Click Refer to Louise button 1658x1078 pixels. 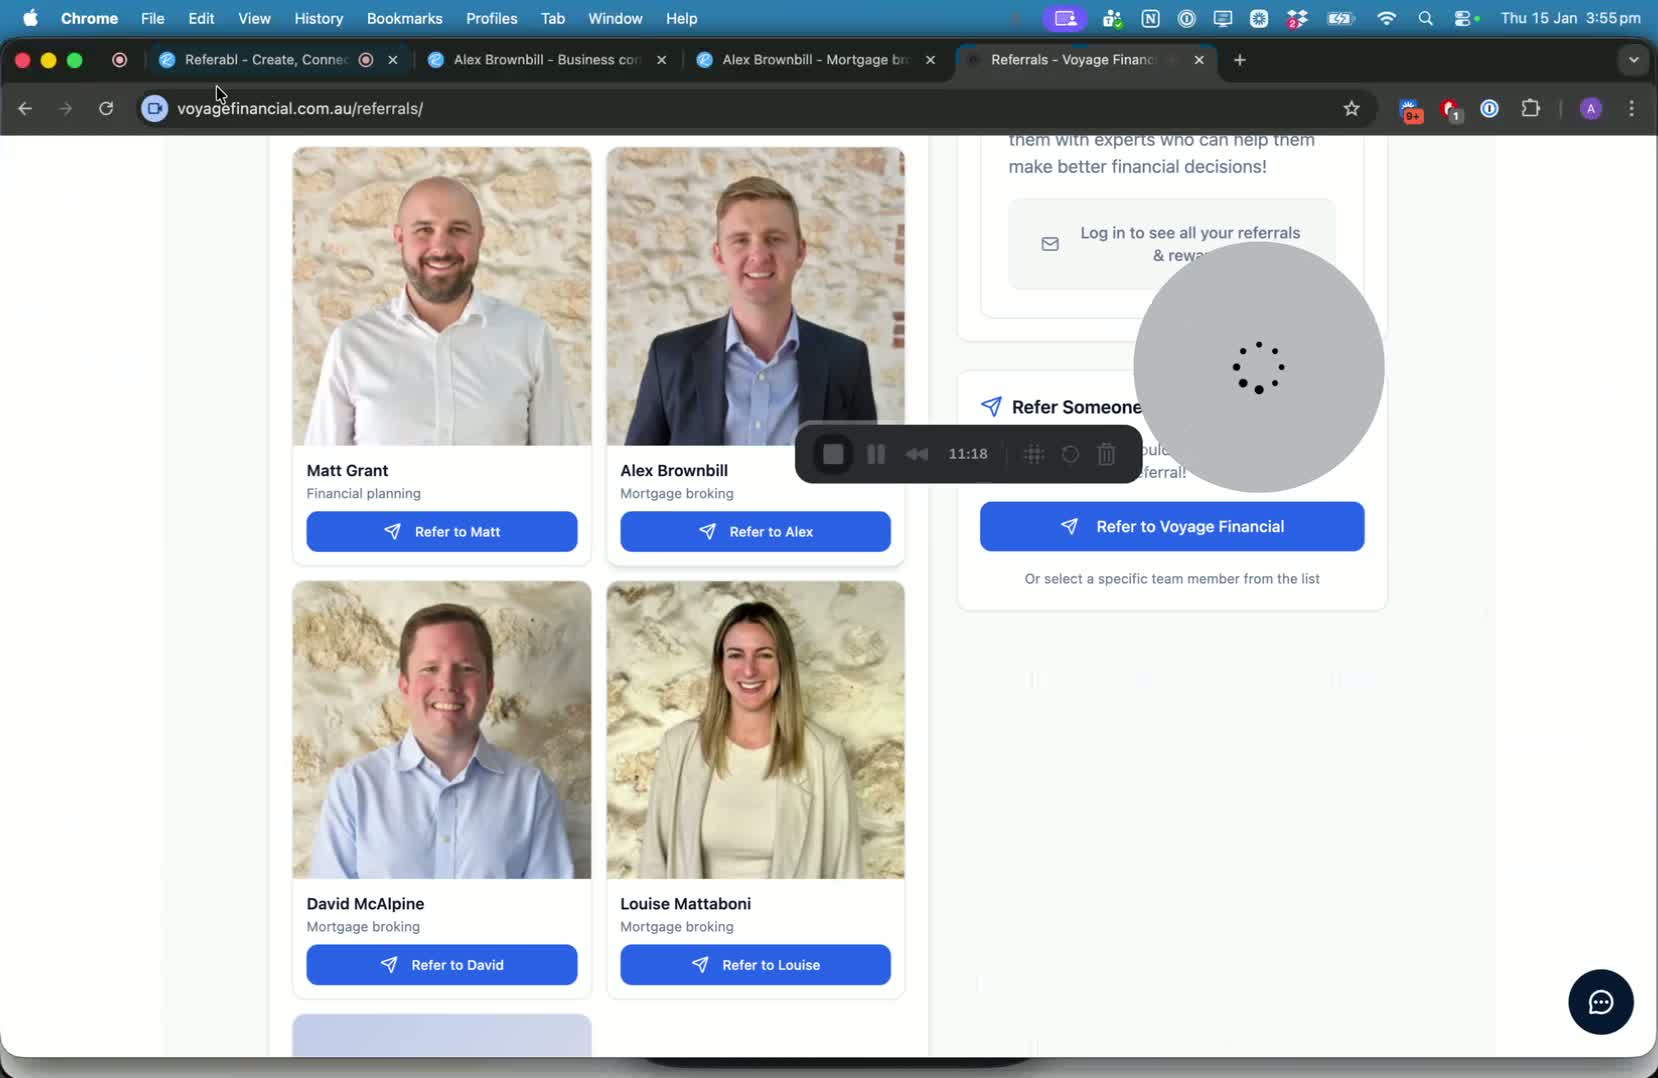coord(755,965)
